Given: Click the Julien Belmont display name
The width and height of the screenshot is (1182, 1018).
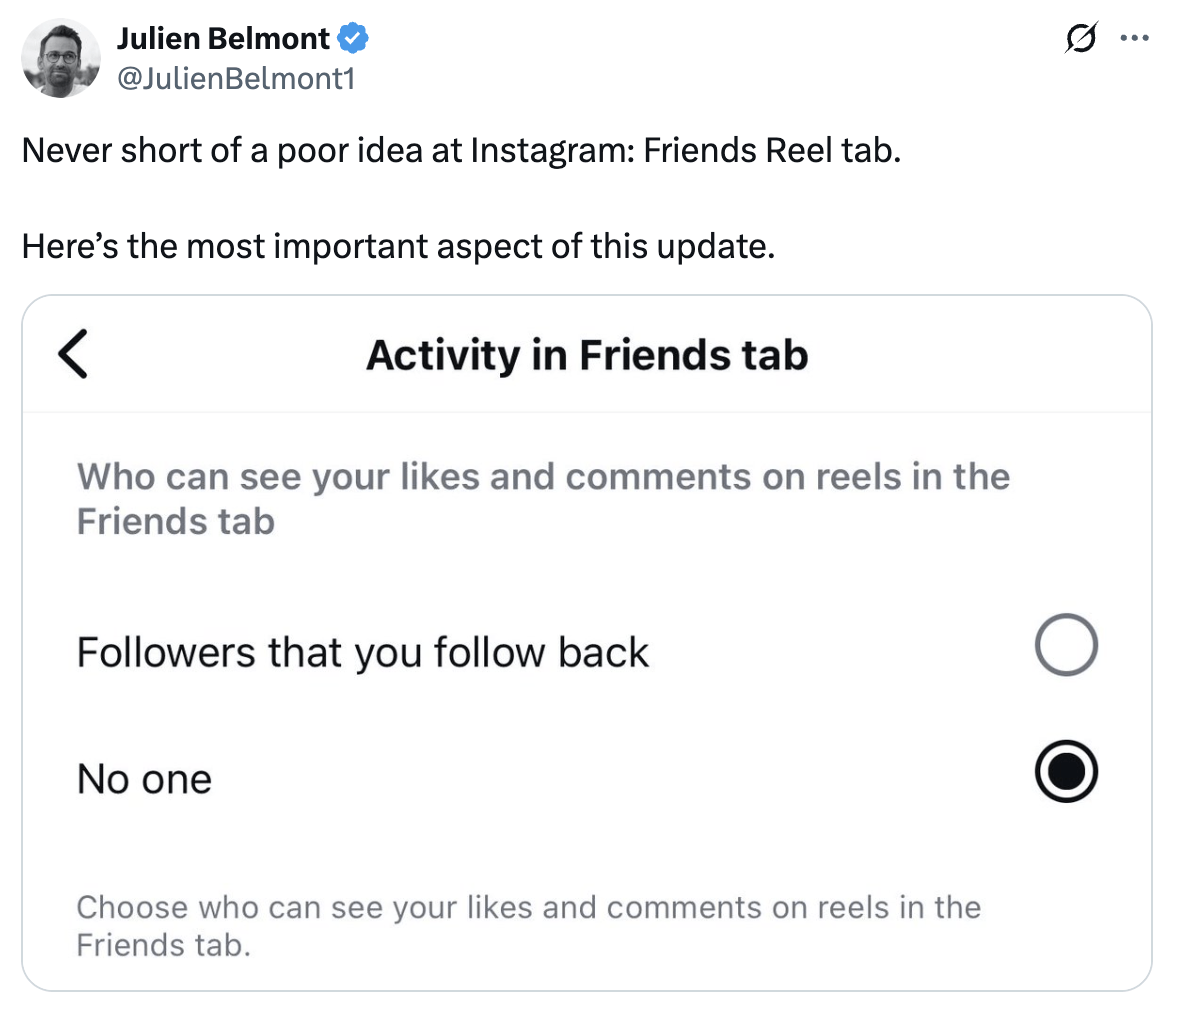Looking at the screenshot, I should [223, 39].
